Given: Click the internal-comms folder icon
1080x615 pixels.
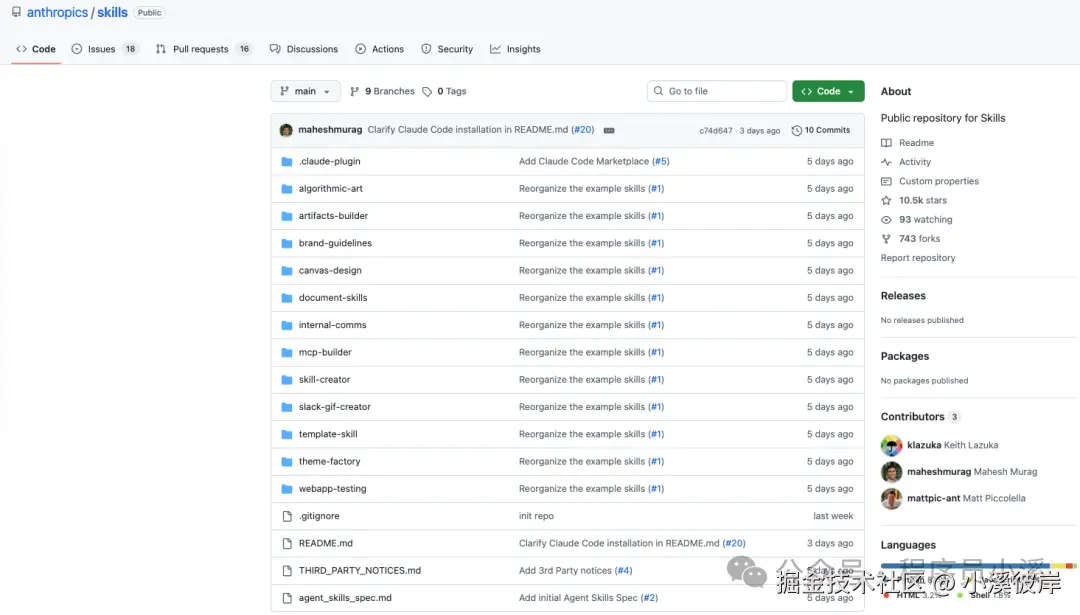Looking at the screenshot, I should pyautogui.click(x=287, y=325).
